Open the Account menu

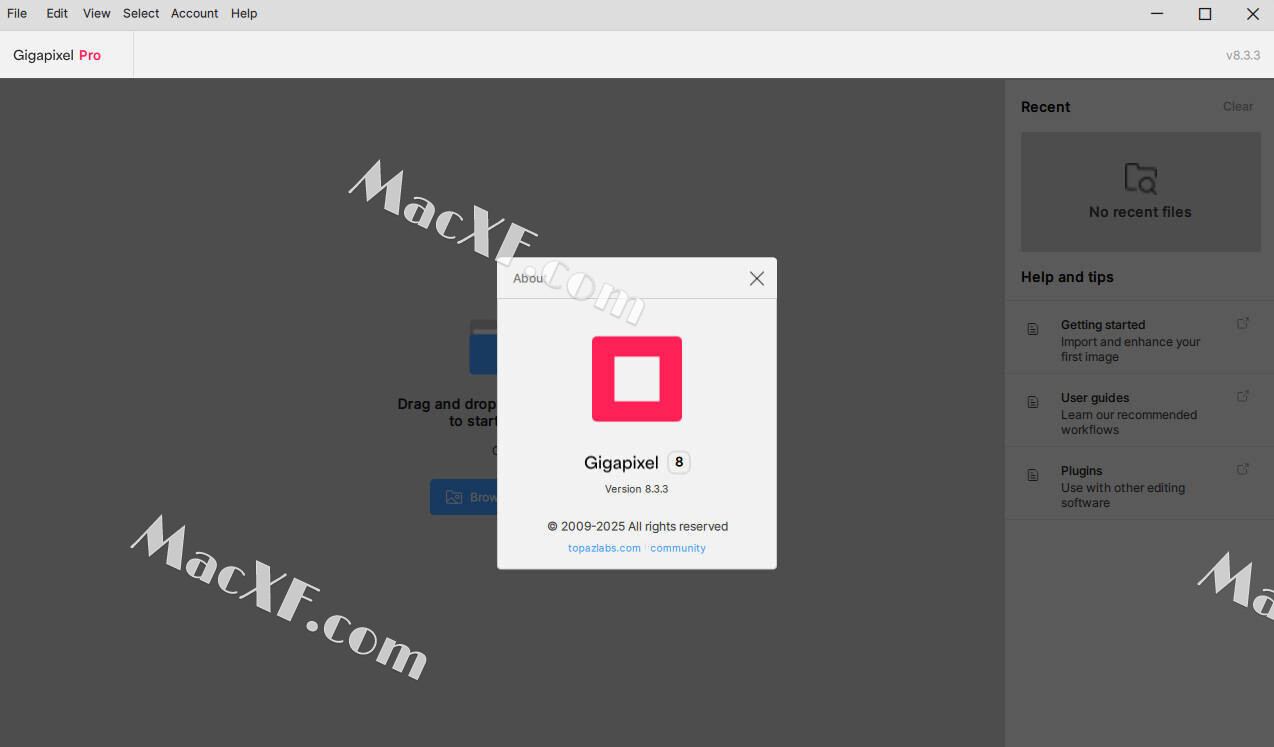(x=195, y=13)
